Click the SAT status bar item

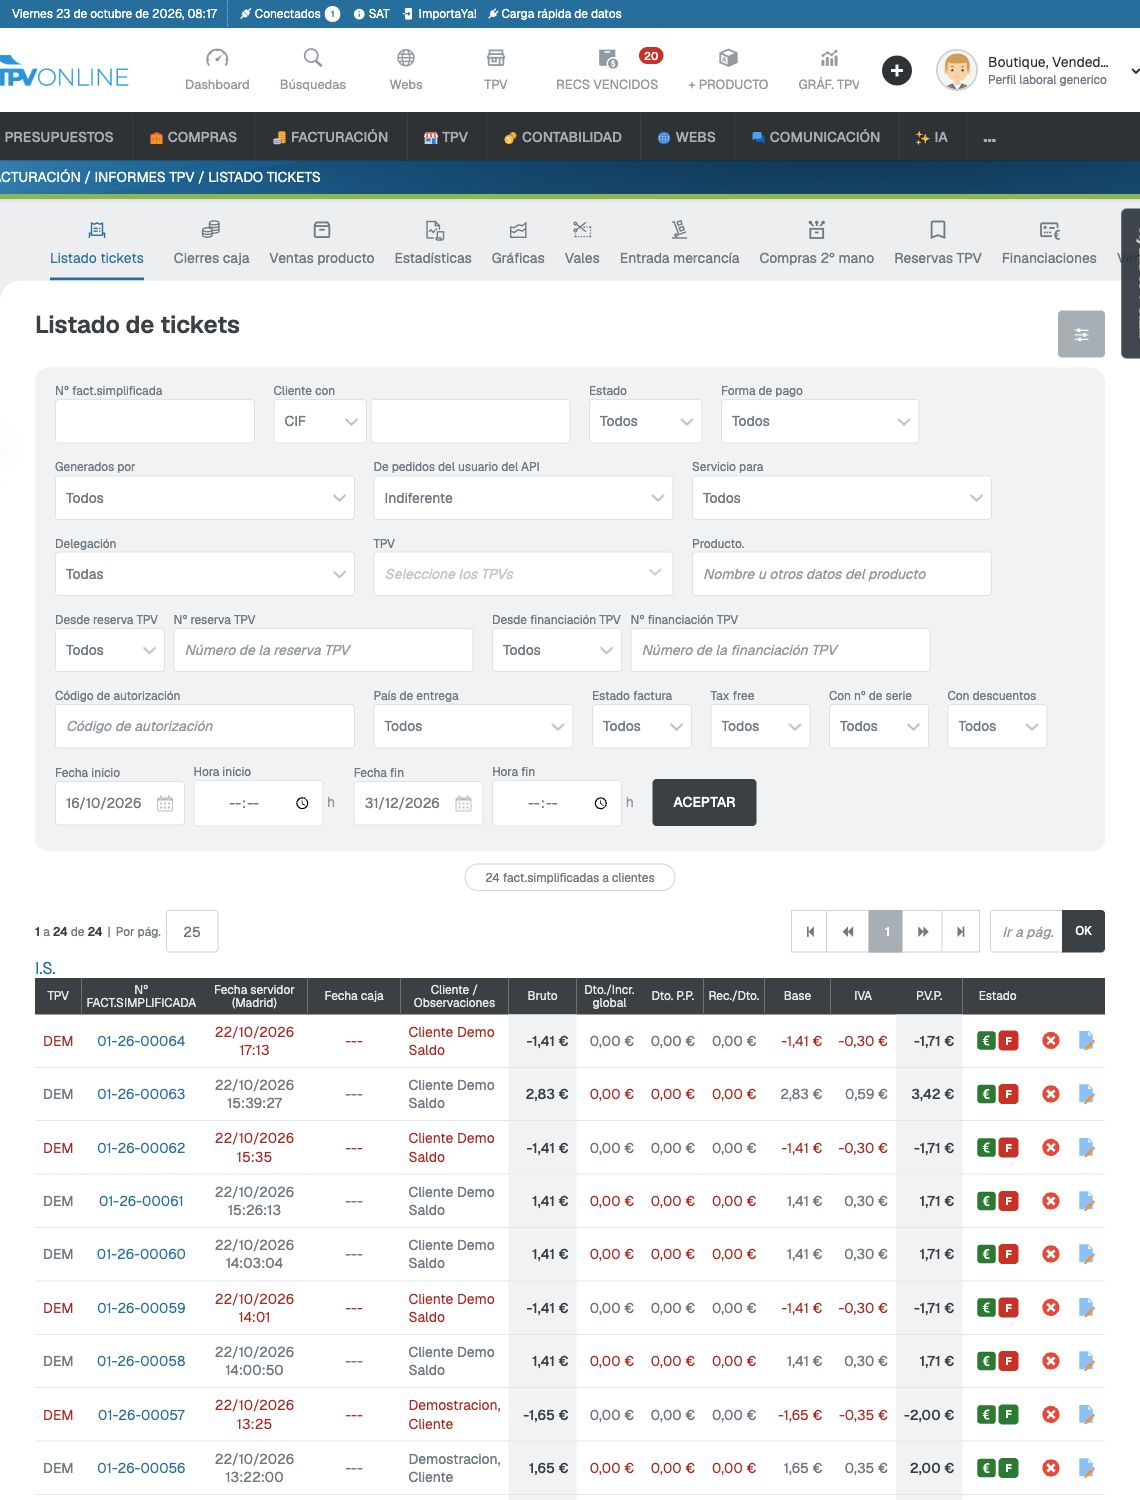click(371, 14)
